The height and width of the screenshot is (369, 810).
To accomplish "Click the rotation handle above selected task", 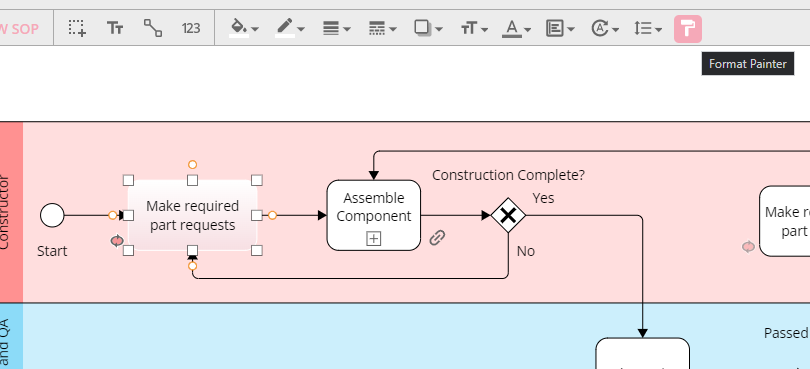I will [x=192, y=164].
